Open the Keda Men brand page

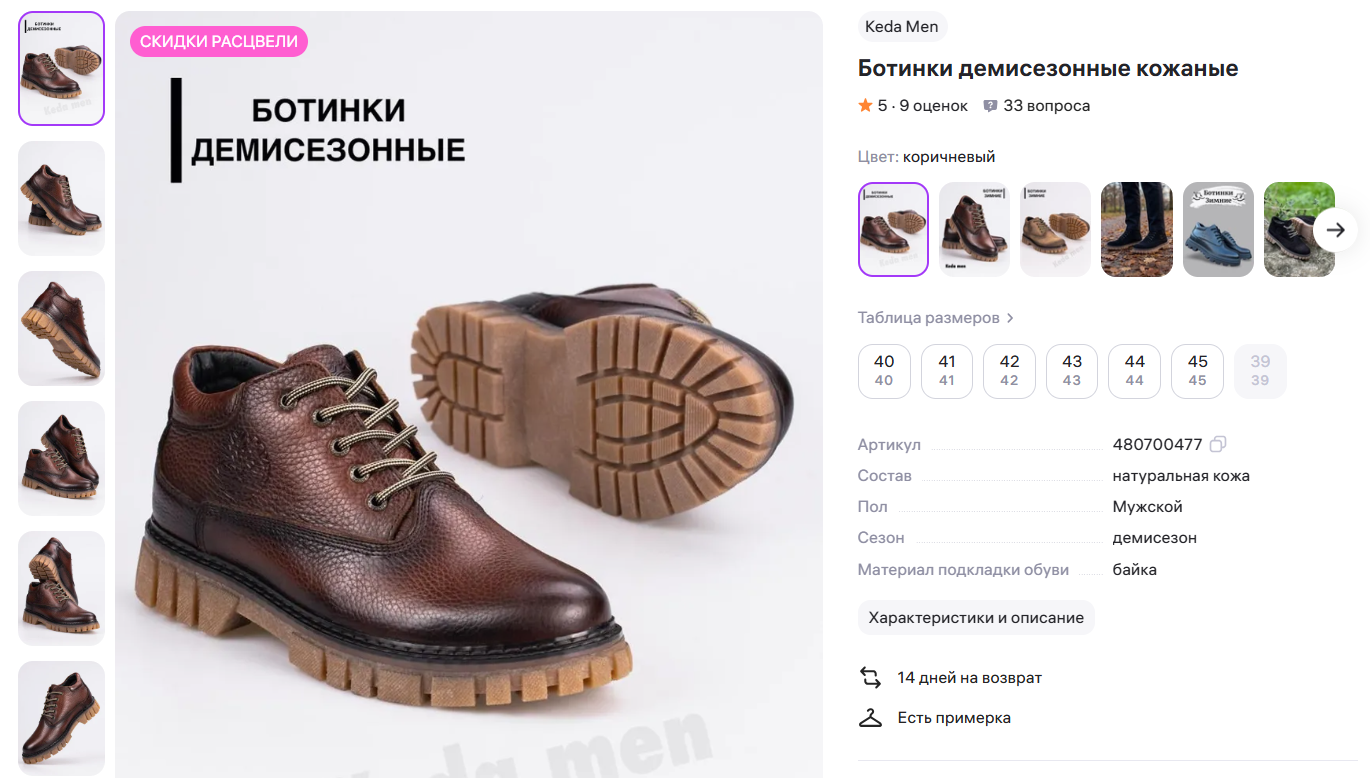point(901,26)
